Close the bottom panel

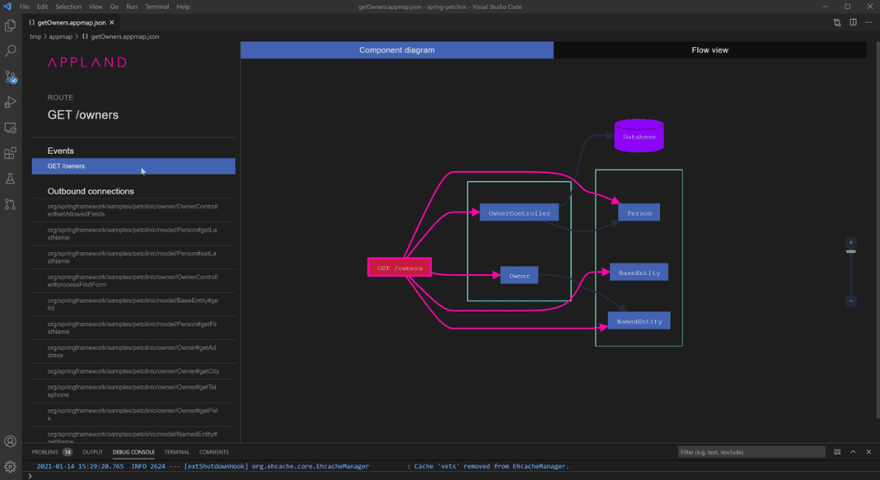click(x=869, y=452)
